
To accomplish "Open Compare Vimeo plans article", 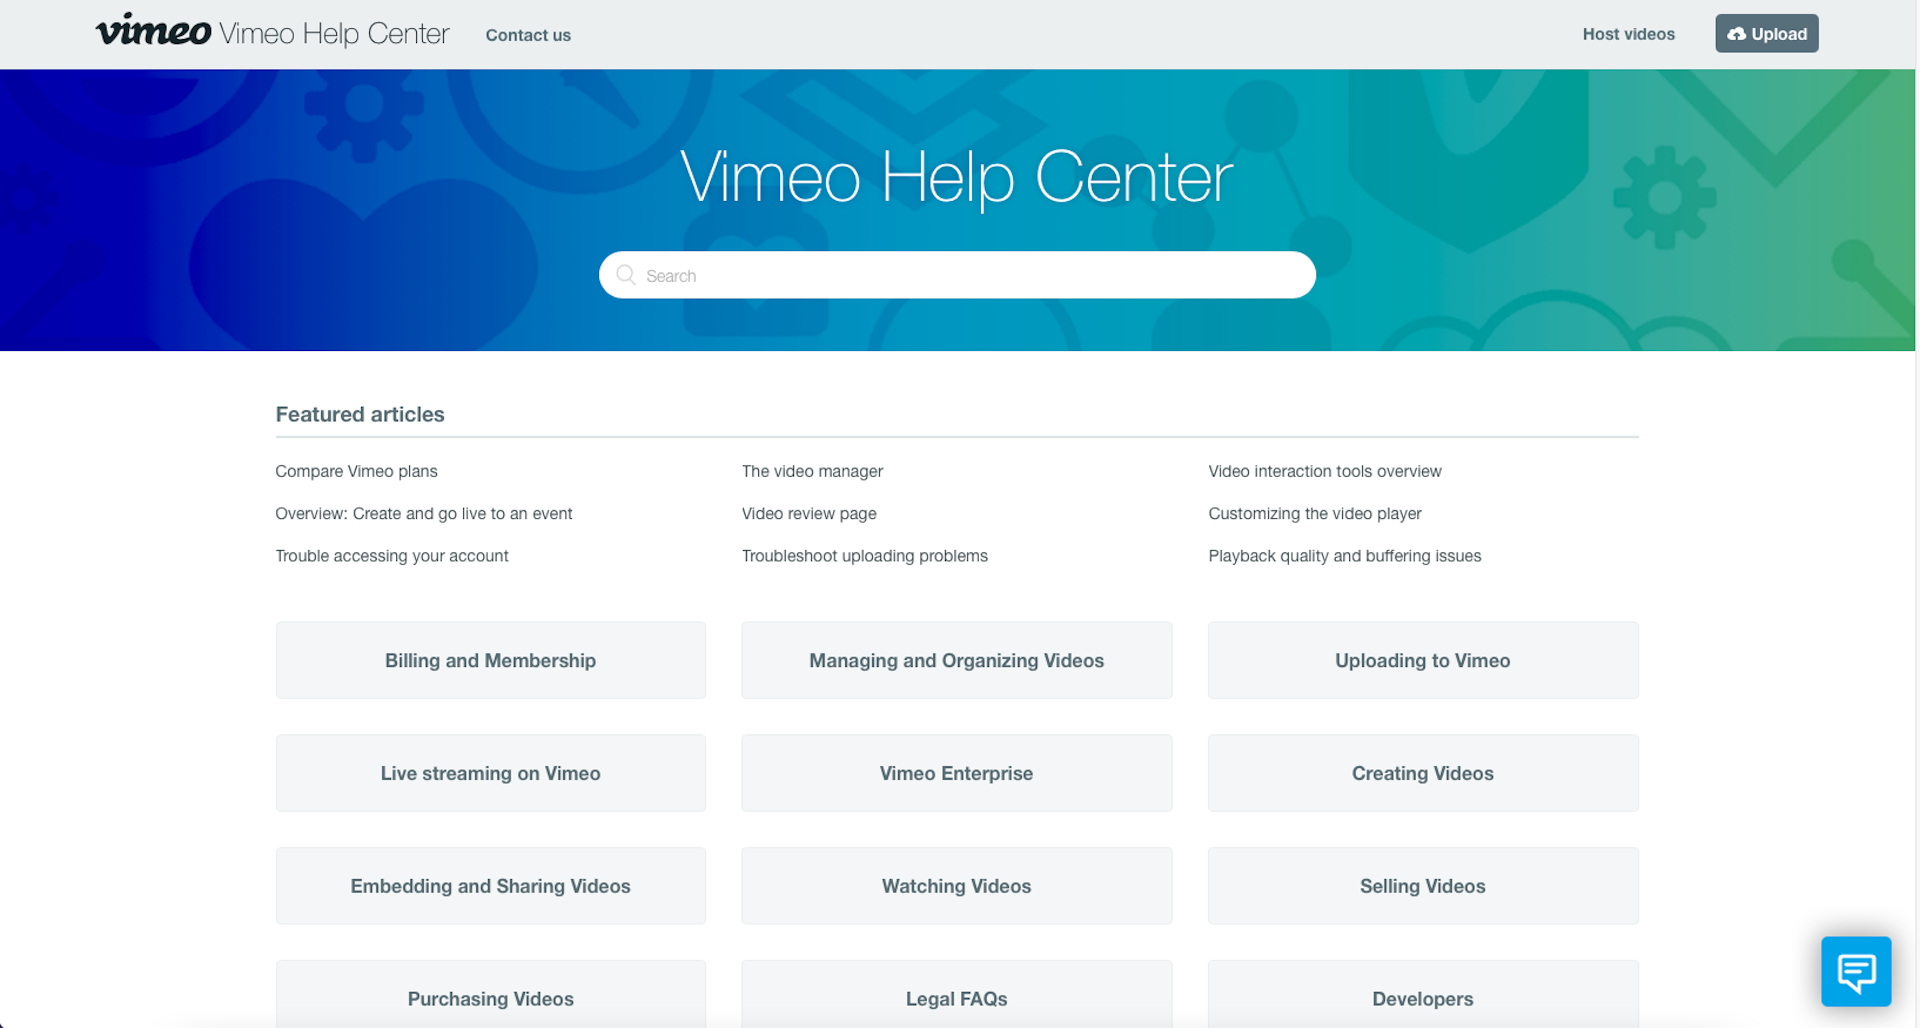I will pyautogui.click(x=356, y=471).
